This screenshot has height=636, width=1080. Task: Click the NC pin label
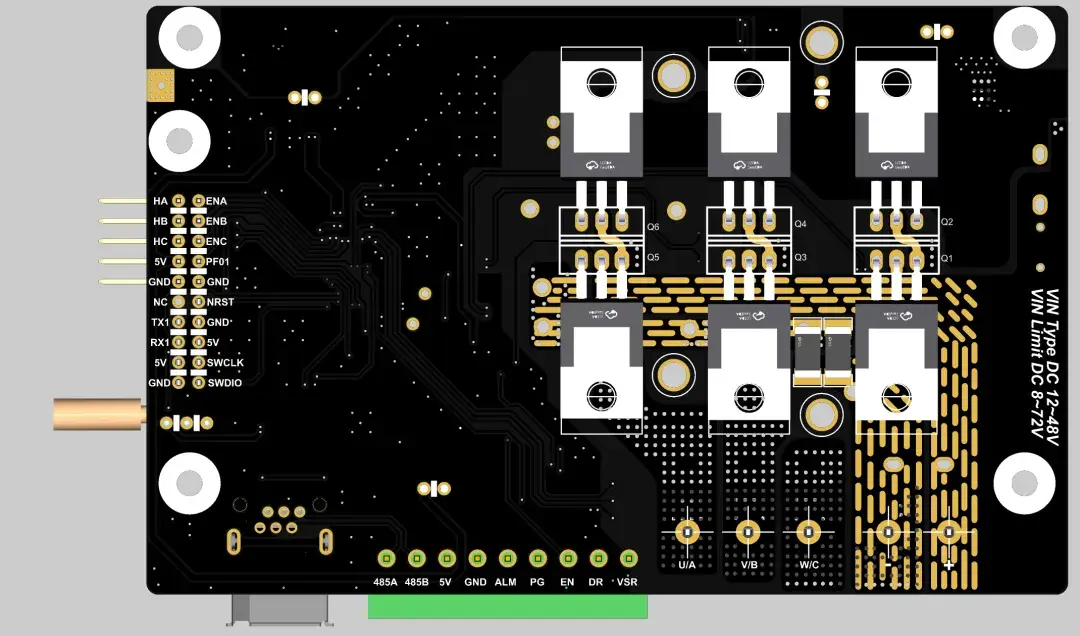(160, 302)
